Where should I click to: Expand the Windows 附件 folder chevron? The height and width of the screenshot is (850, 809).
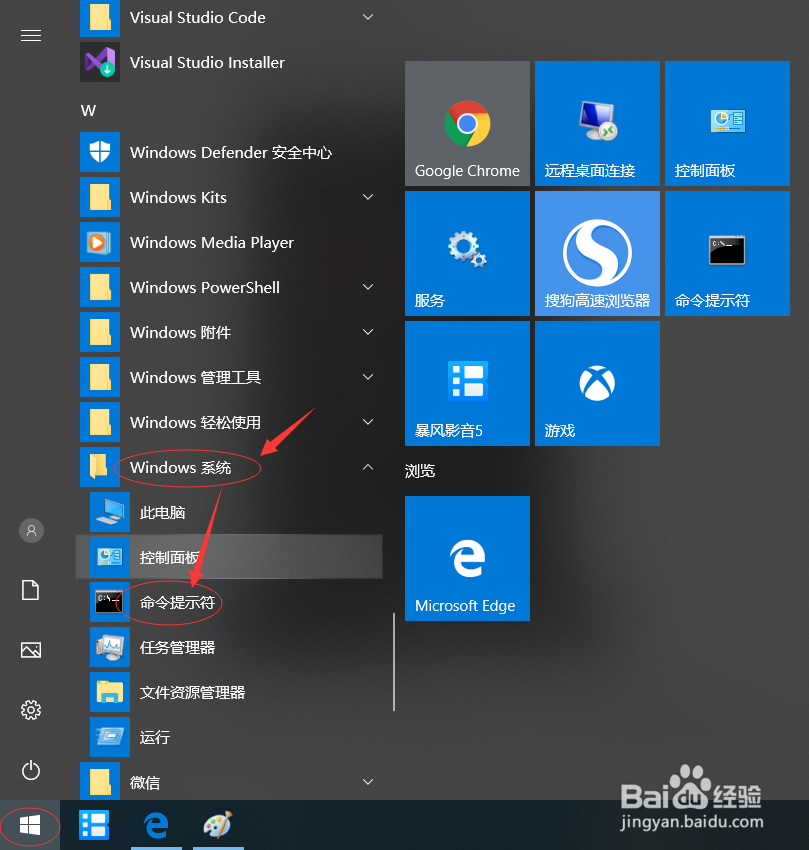(368, 332)
